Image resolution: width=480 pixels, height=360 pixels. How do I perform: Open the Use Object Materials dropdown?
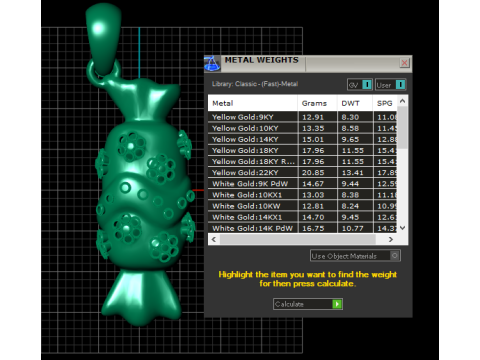coord(355,256)
